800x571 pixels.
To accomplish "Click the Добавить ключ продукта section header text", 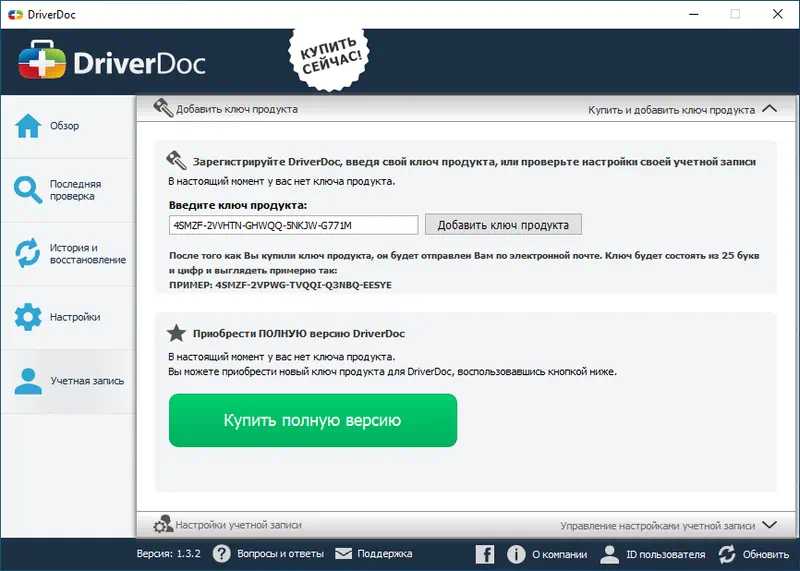I will tap(237, 109).
